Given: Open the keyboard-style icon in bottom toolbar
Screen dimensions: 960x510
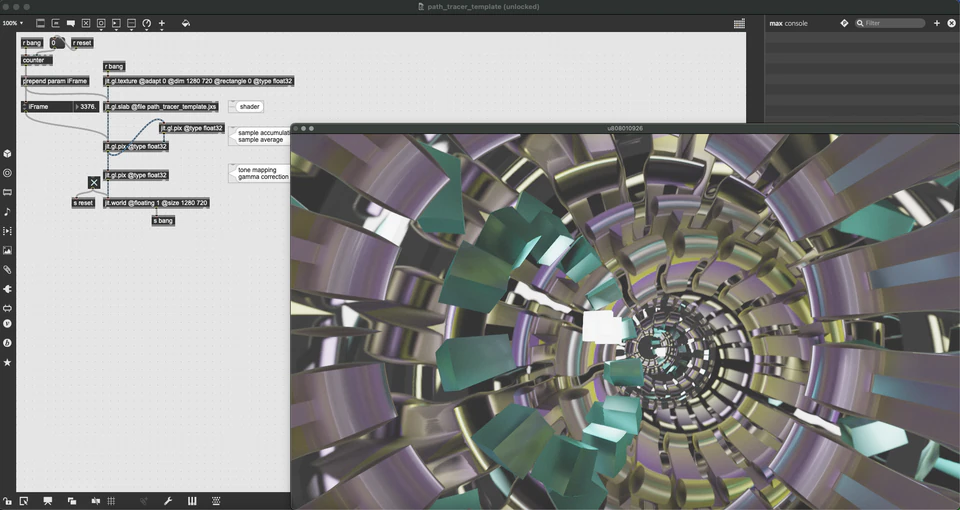Looking at the screenshot, I should pos(216,501).
